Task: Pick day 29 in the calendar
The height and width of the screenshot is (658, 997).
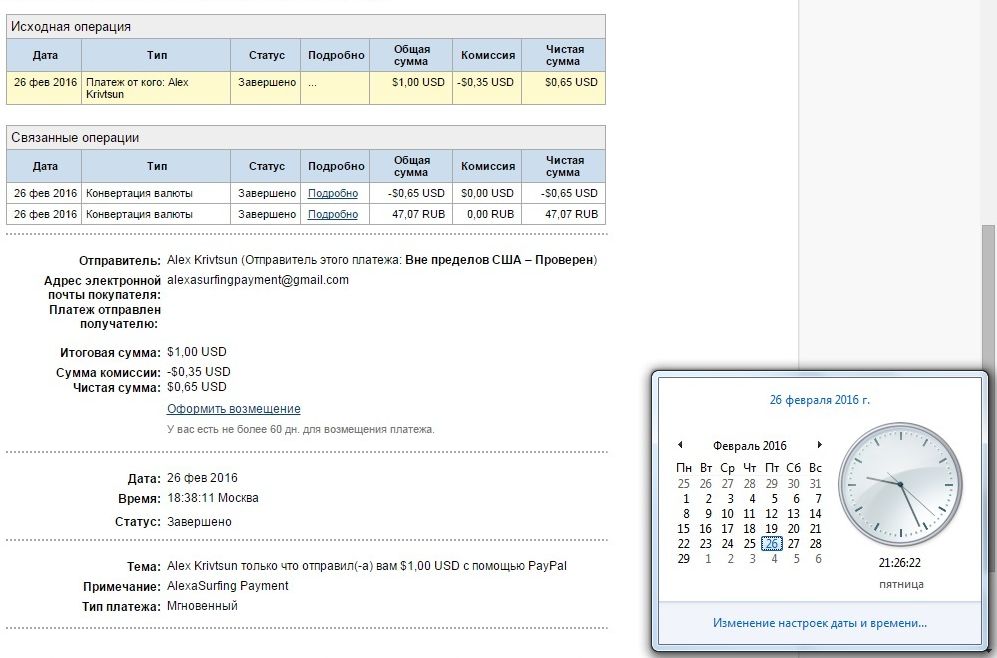Action: [684, 559]
